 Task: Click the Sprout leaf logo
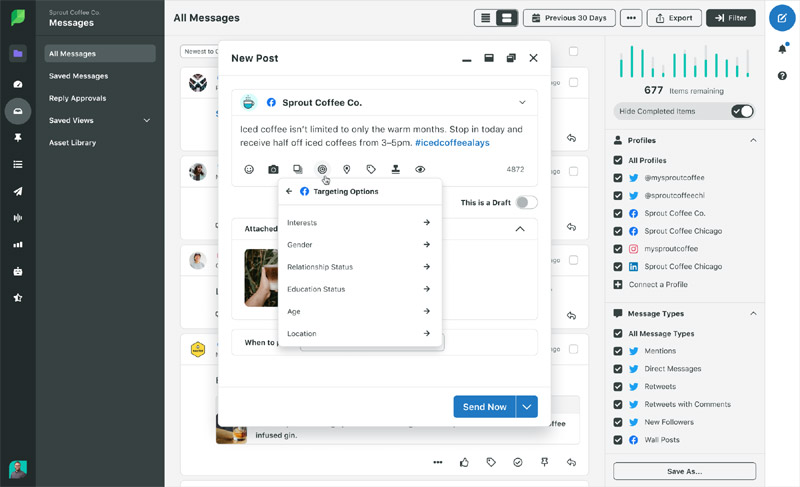pyautogui.click(x=18, y=17)
